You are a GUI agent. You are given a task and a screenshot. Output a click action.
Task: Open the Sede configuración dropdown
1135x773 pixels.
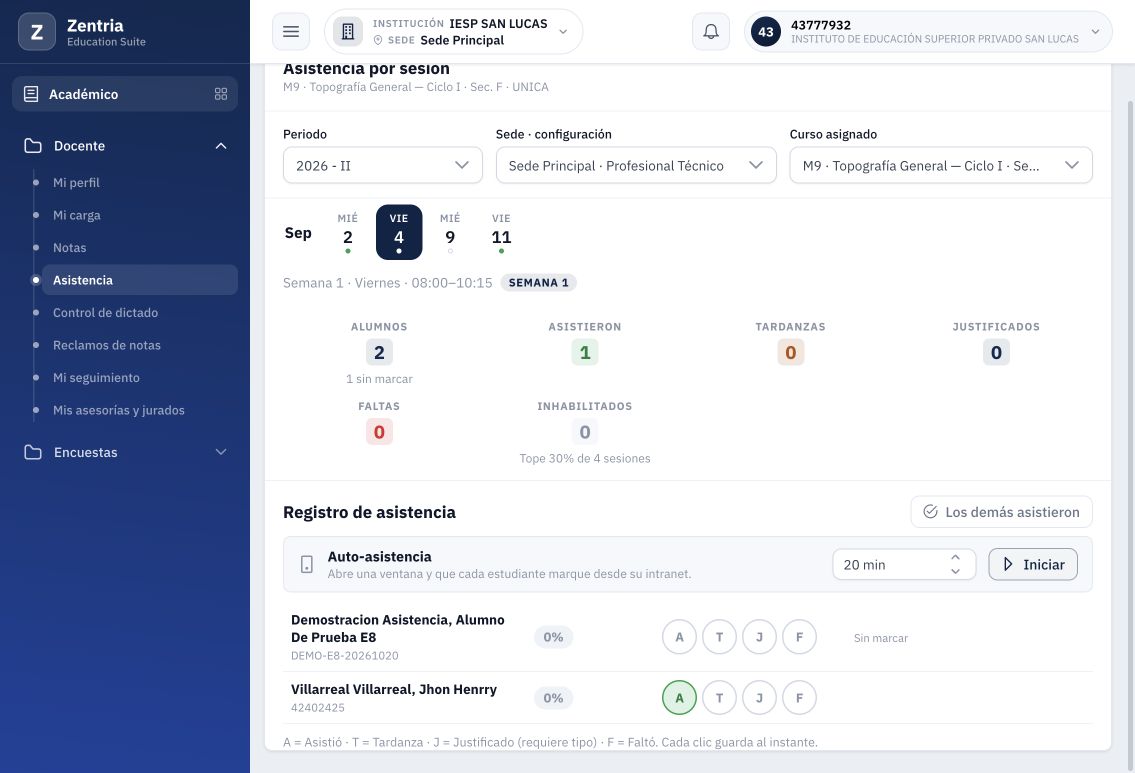(636, 165)
